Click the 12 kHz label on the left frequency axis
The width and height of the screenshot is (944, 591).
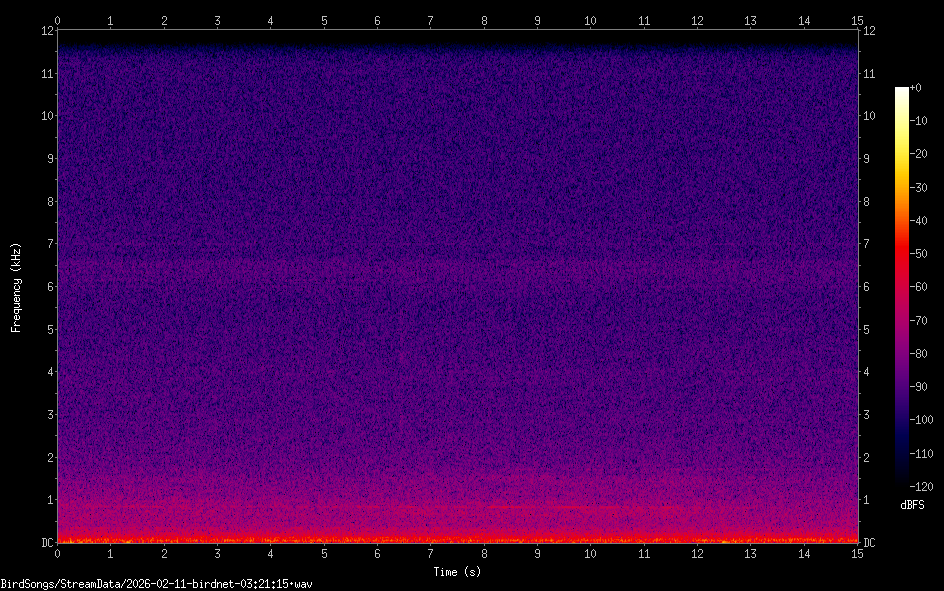click(x=46, y=30)
